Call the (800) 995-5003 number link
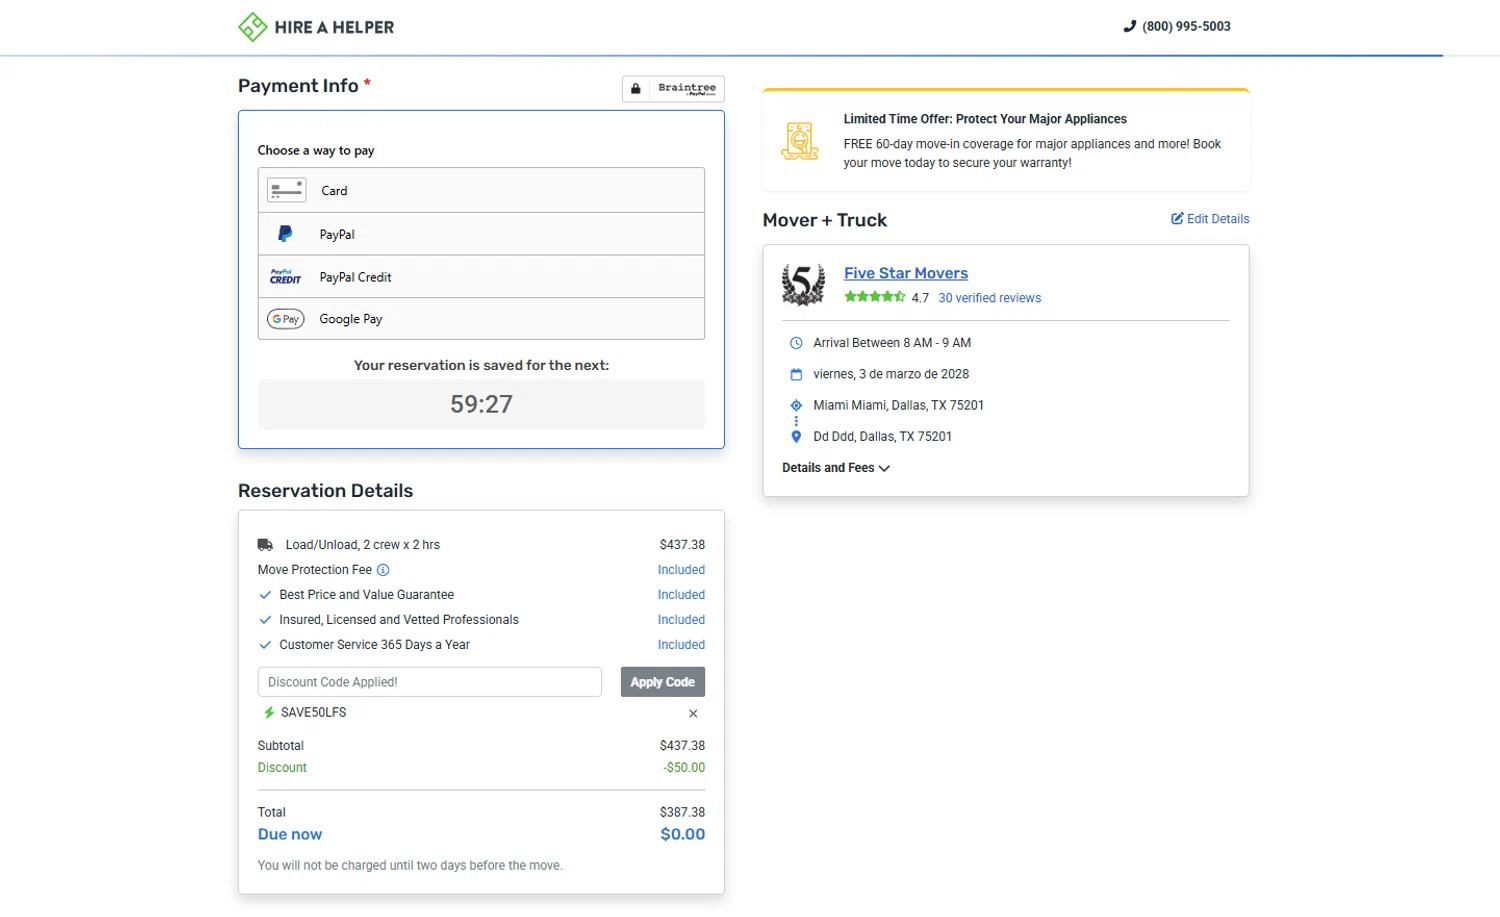The width and height of the screenshot is (1500, 917). click(1186, 27)
